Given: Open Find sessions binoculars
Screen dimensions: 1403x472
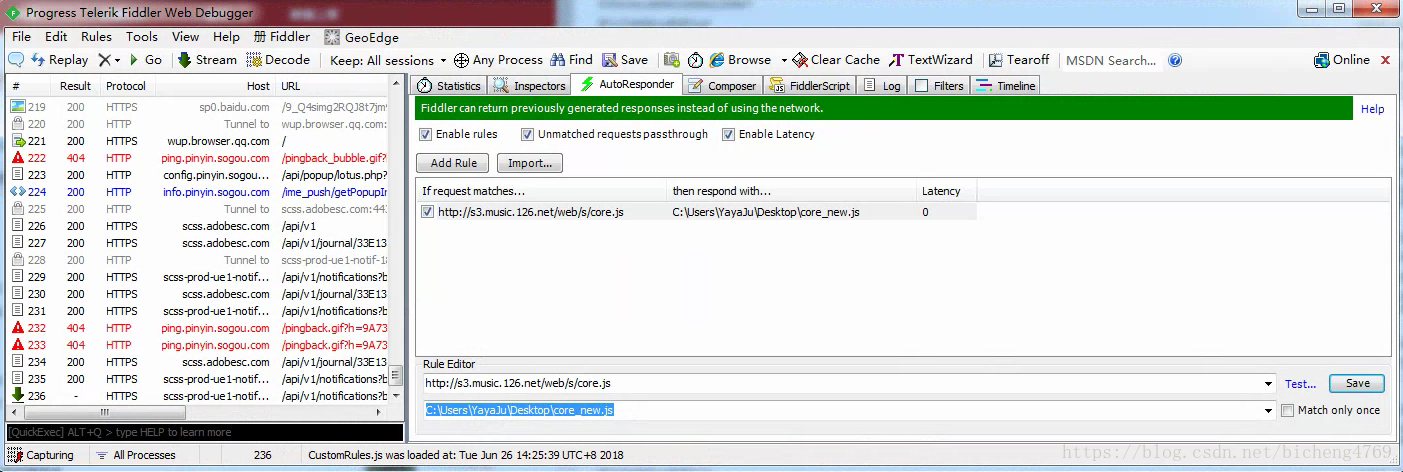Looking at the screenshot, I should point(571,60).
